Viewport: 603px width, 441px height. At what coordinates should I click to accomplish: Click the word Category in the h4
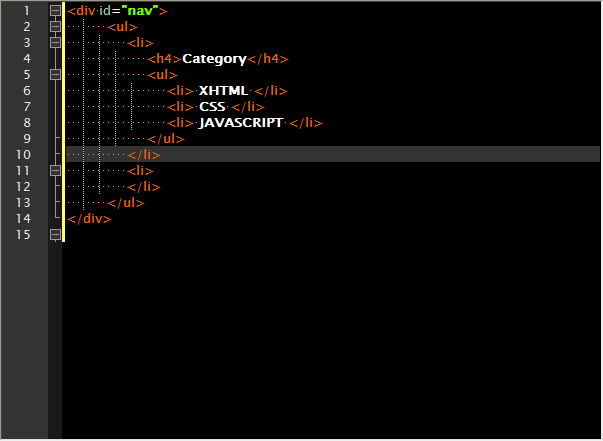point(214,59)
